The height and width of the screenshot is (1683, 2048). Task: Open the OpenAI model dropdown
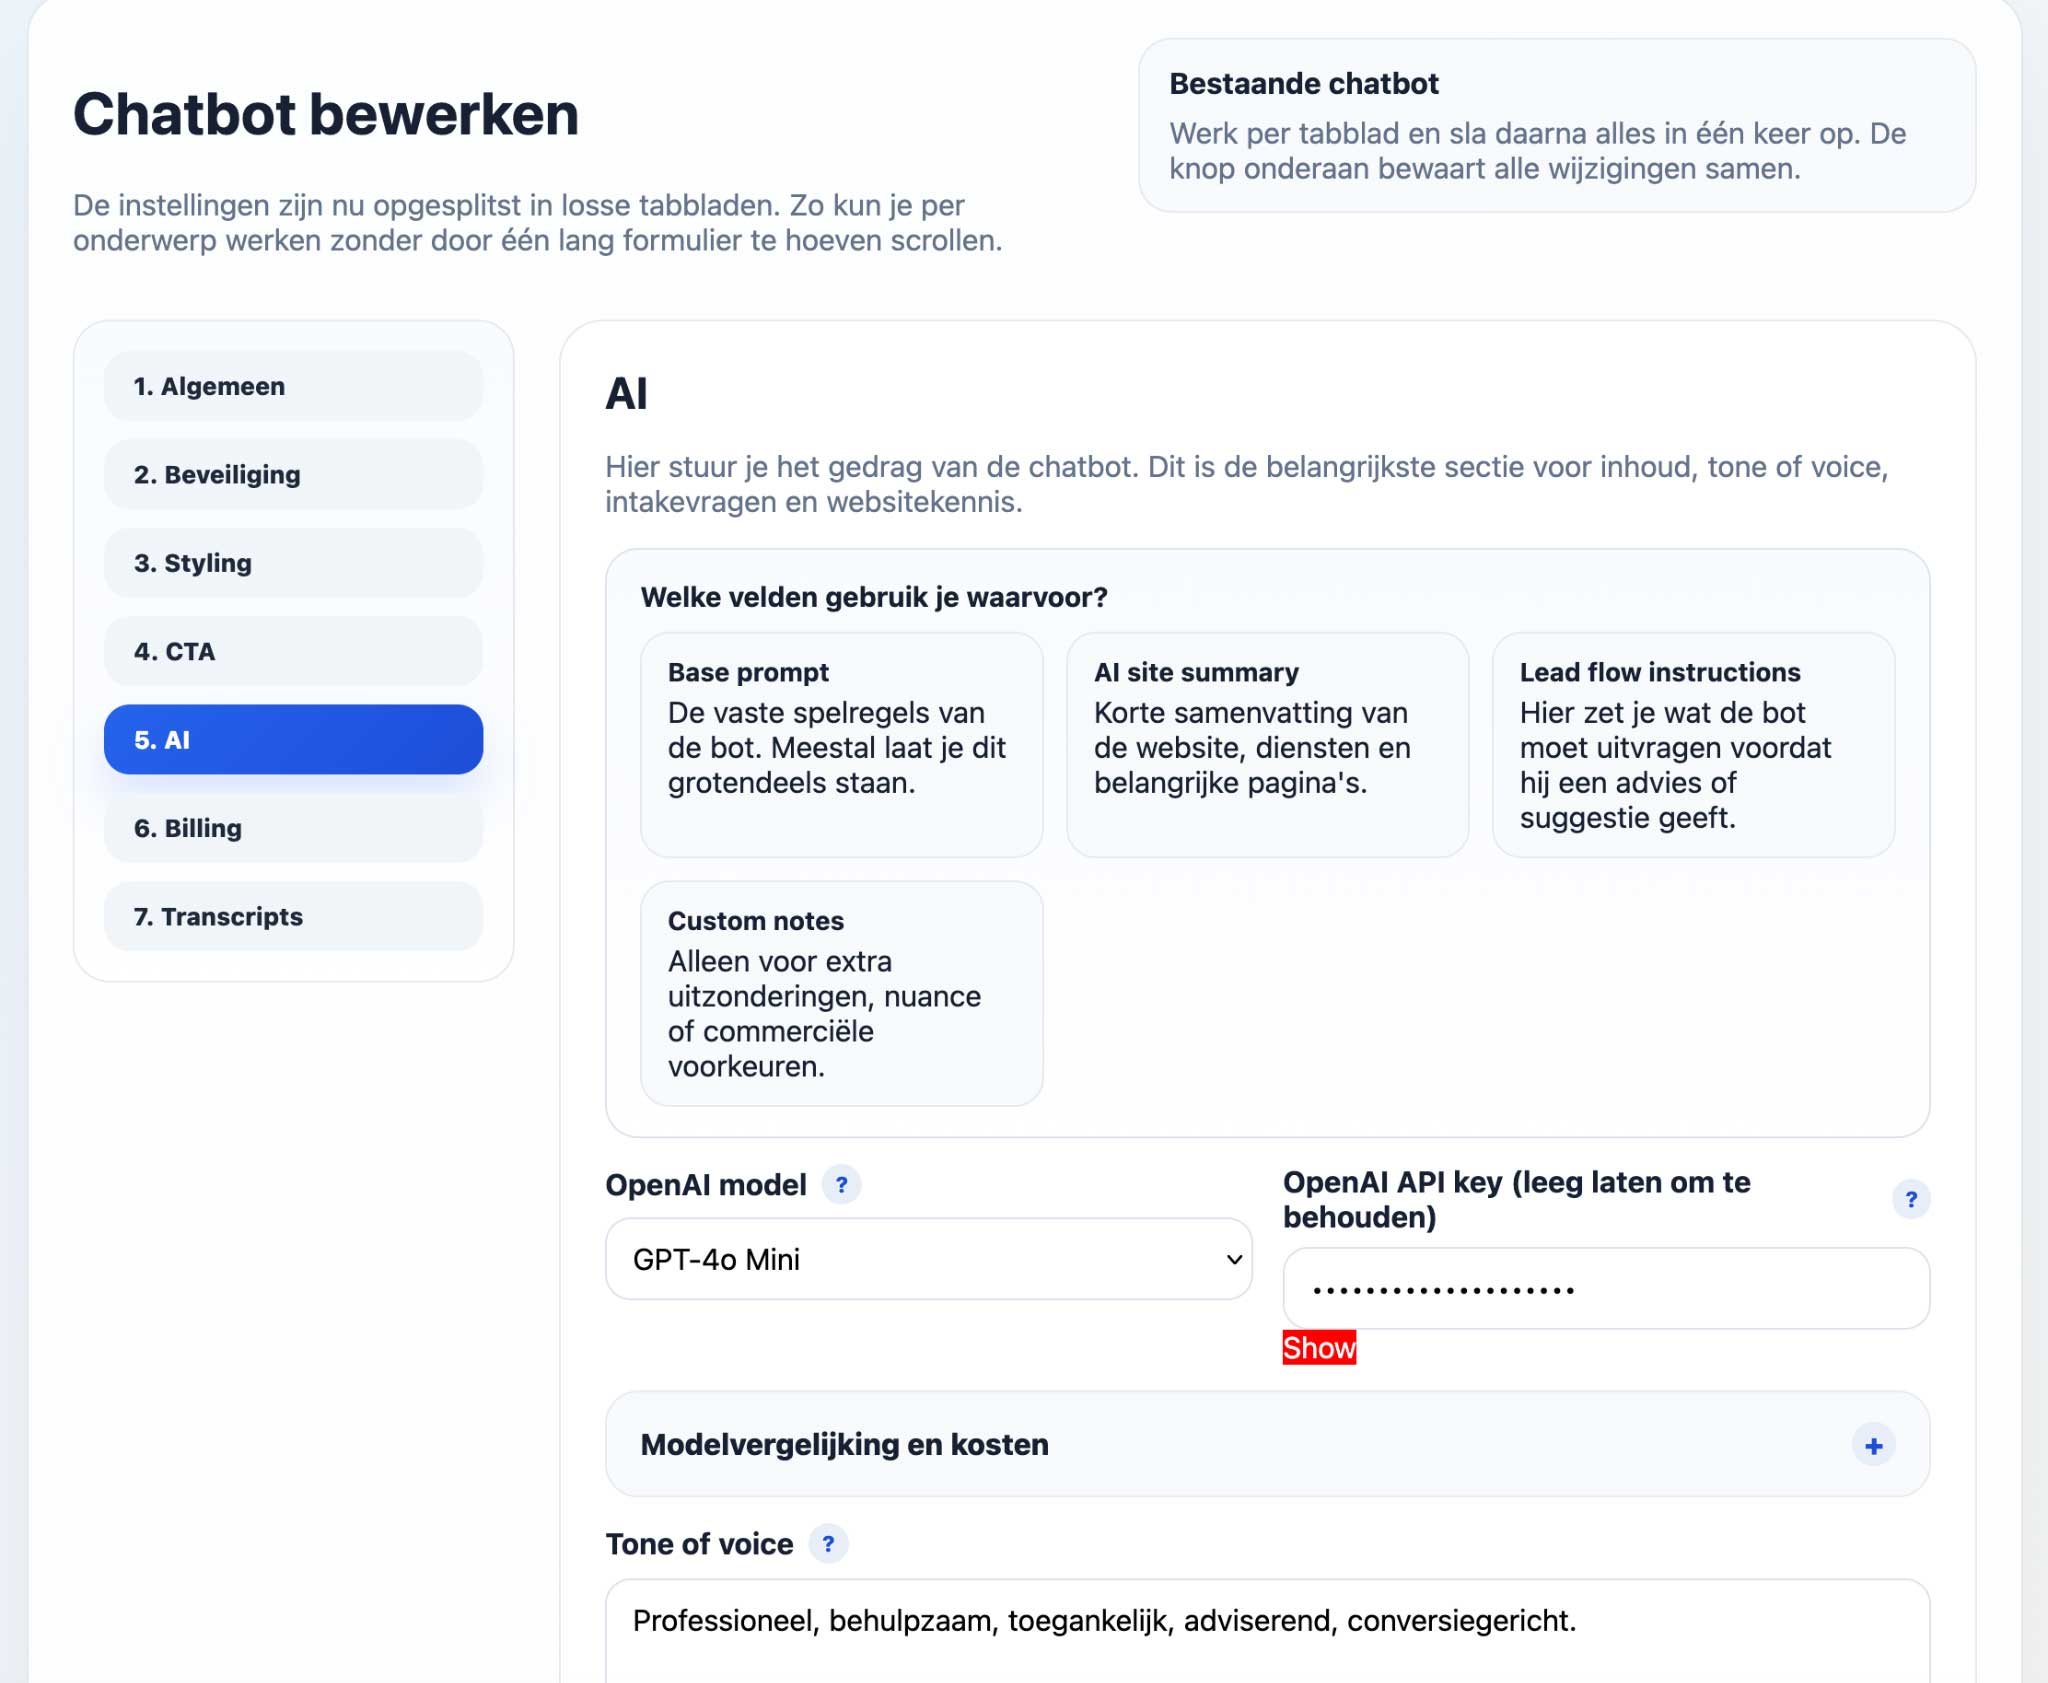pyautogui.click(x=928, y=1259)
